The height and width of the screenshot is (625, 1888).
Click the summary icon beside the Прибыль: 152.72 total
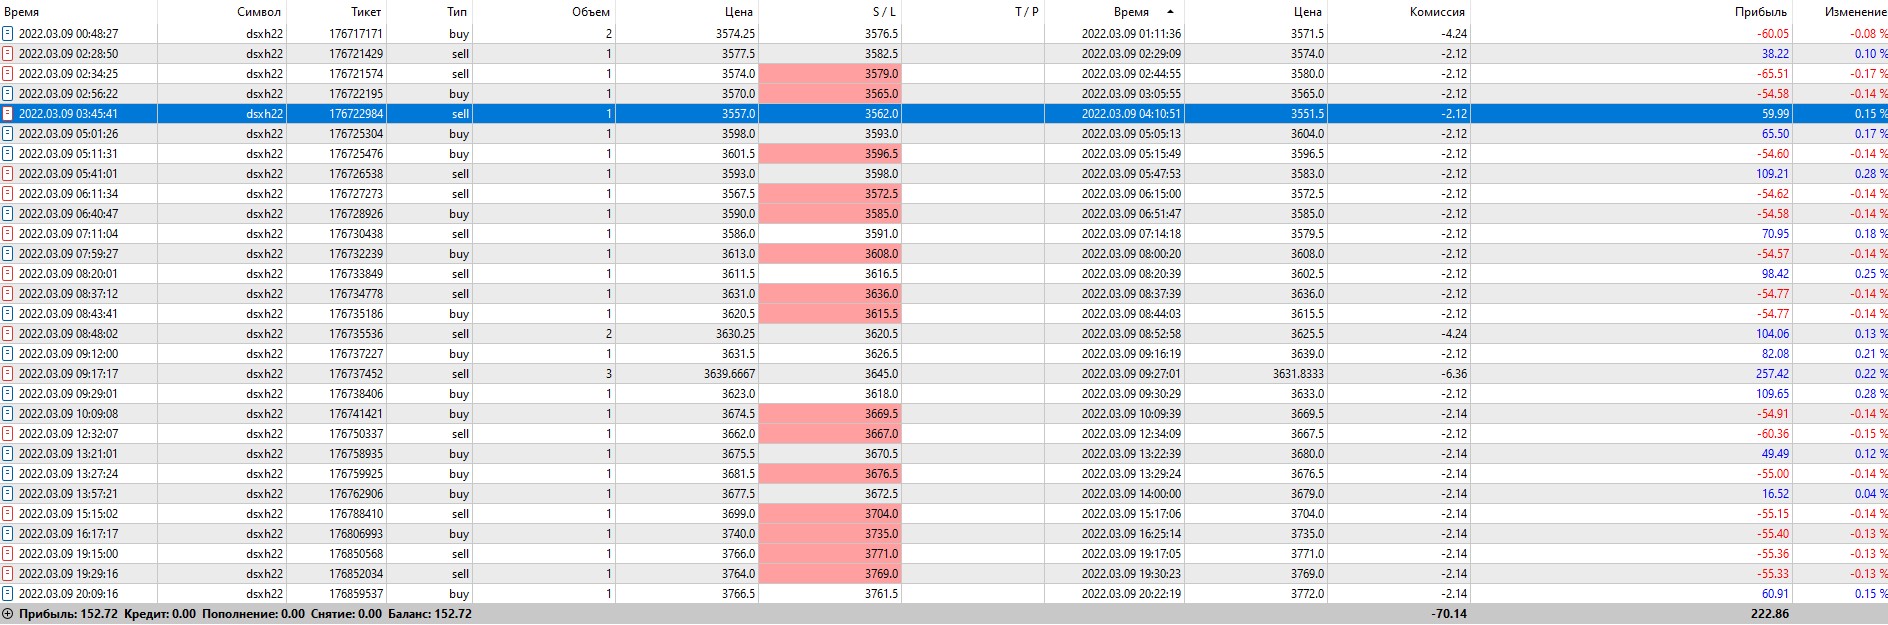point(8,614)
